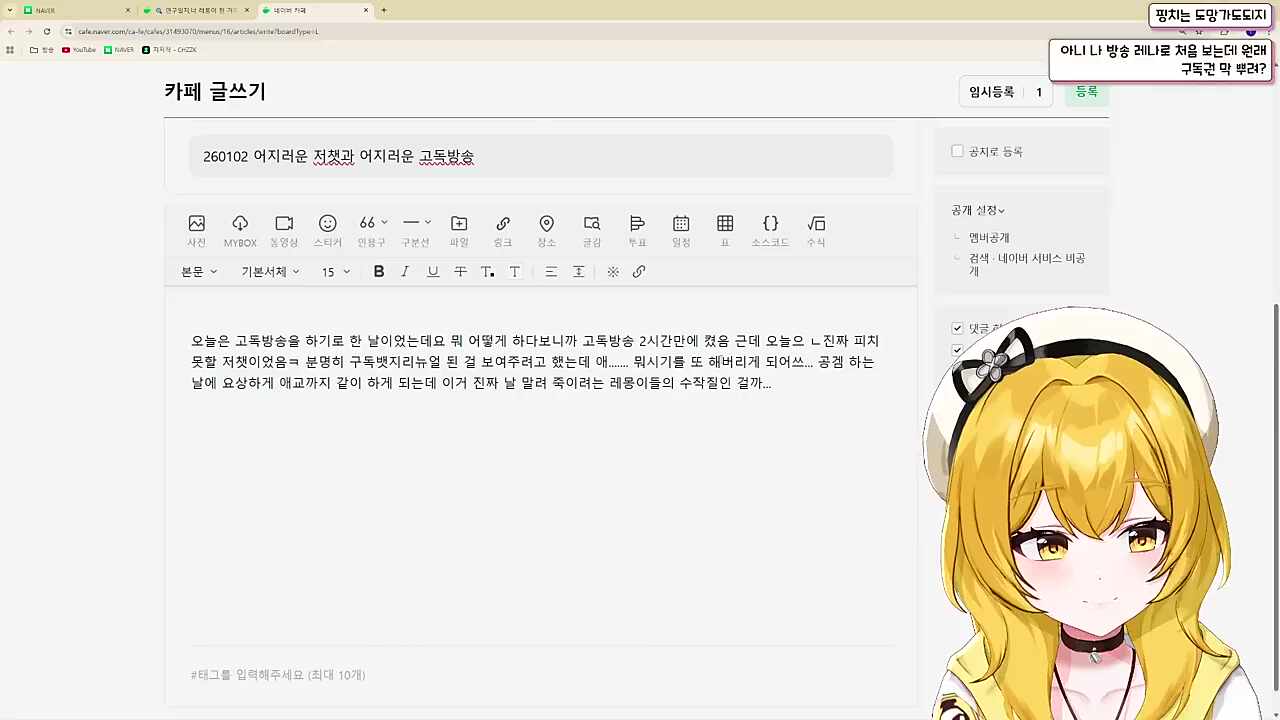The height and width of the screenshot is (720, 1280).
Task: Open the NAVER bookmark in bookmarks bar
Action: (x=119, y=50)
